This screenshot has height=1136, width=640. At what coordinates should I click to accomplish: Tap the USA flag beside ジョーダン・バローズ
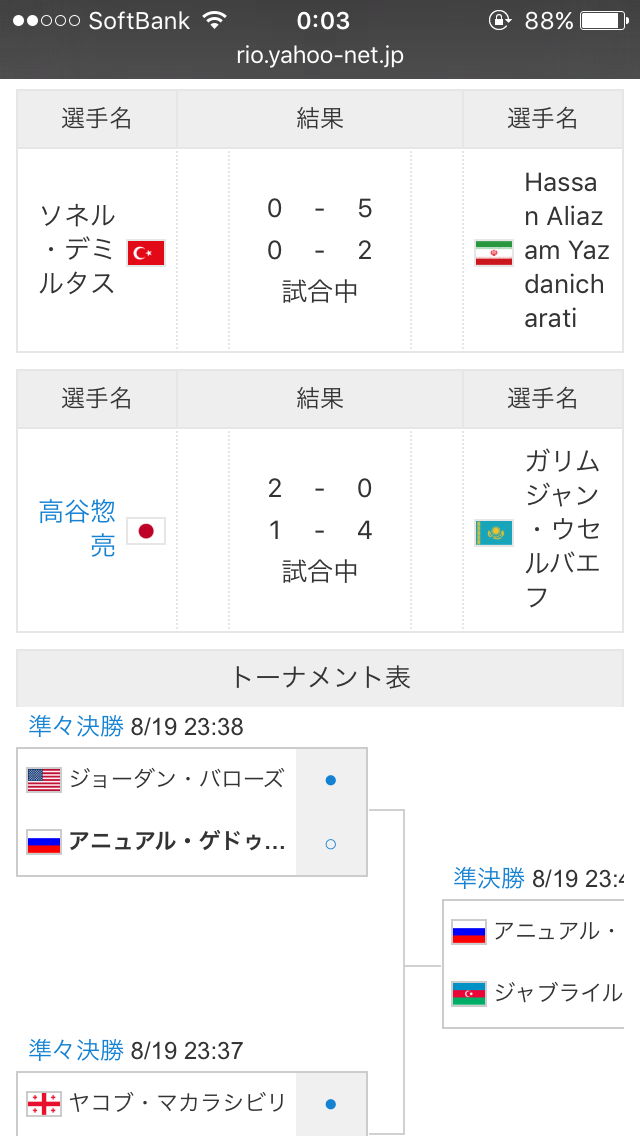[44, 780]
